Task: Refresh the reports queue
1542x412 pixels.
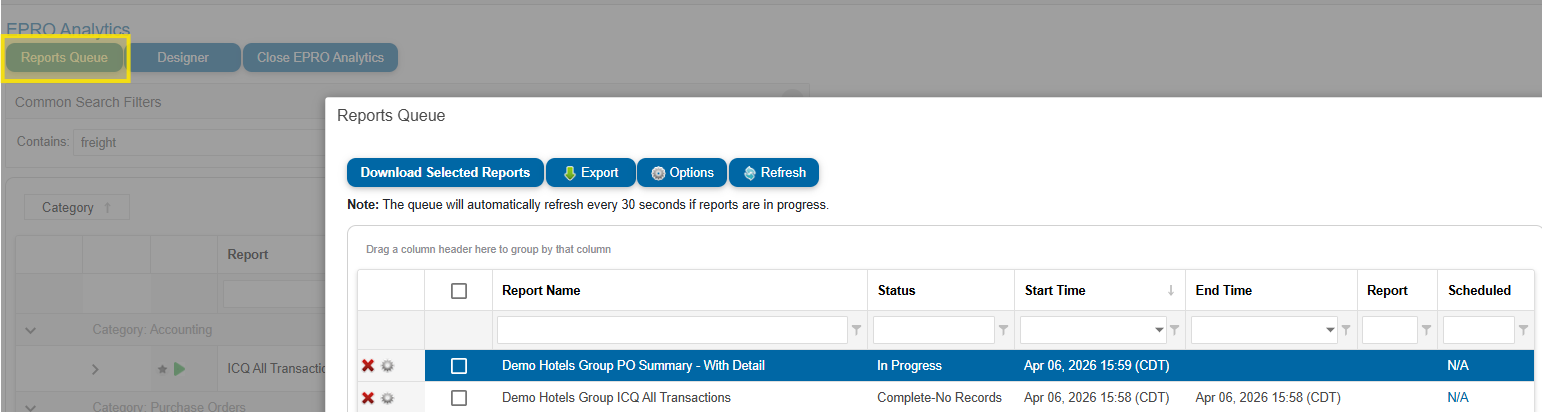Action: pos(773,172)
